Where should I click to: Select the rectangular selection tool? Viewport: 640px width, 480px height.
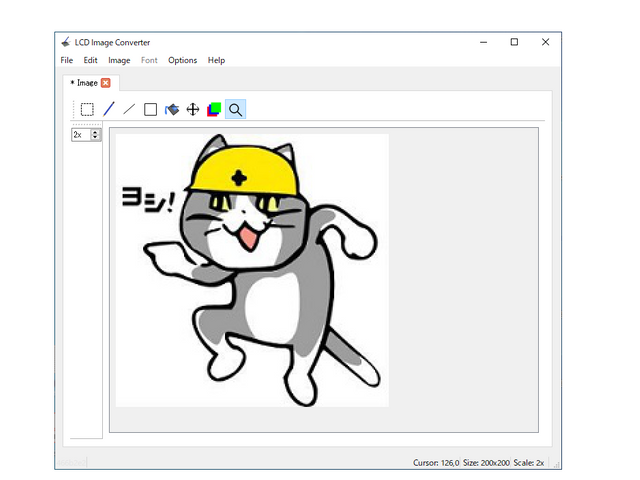(87, 109)
